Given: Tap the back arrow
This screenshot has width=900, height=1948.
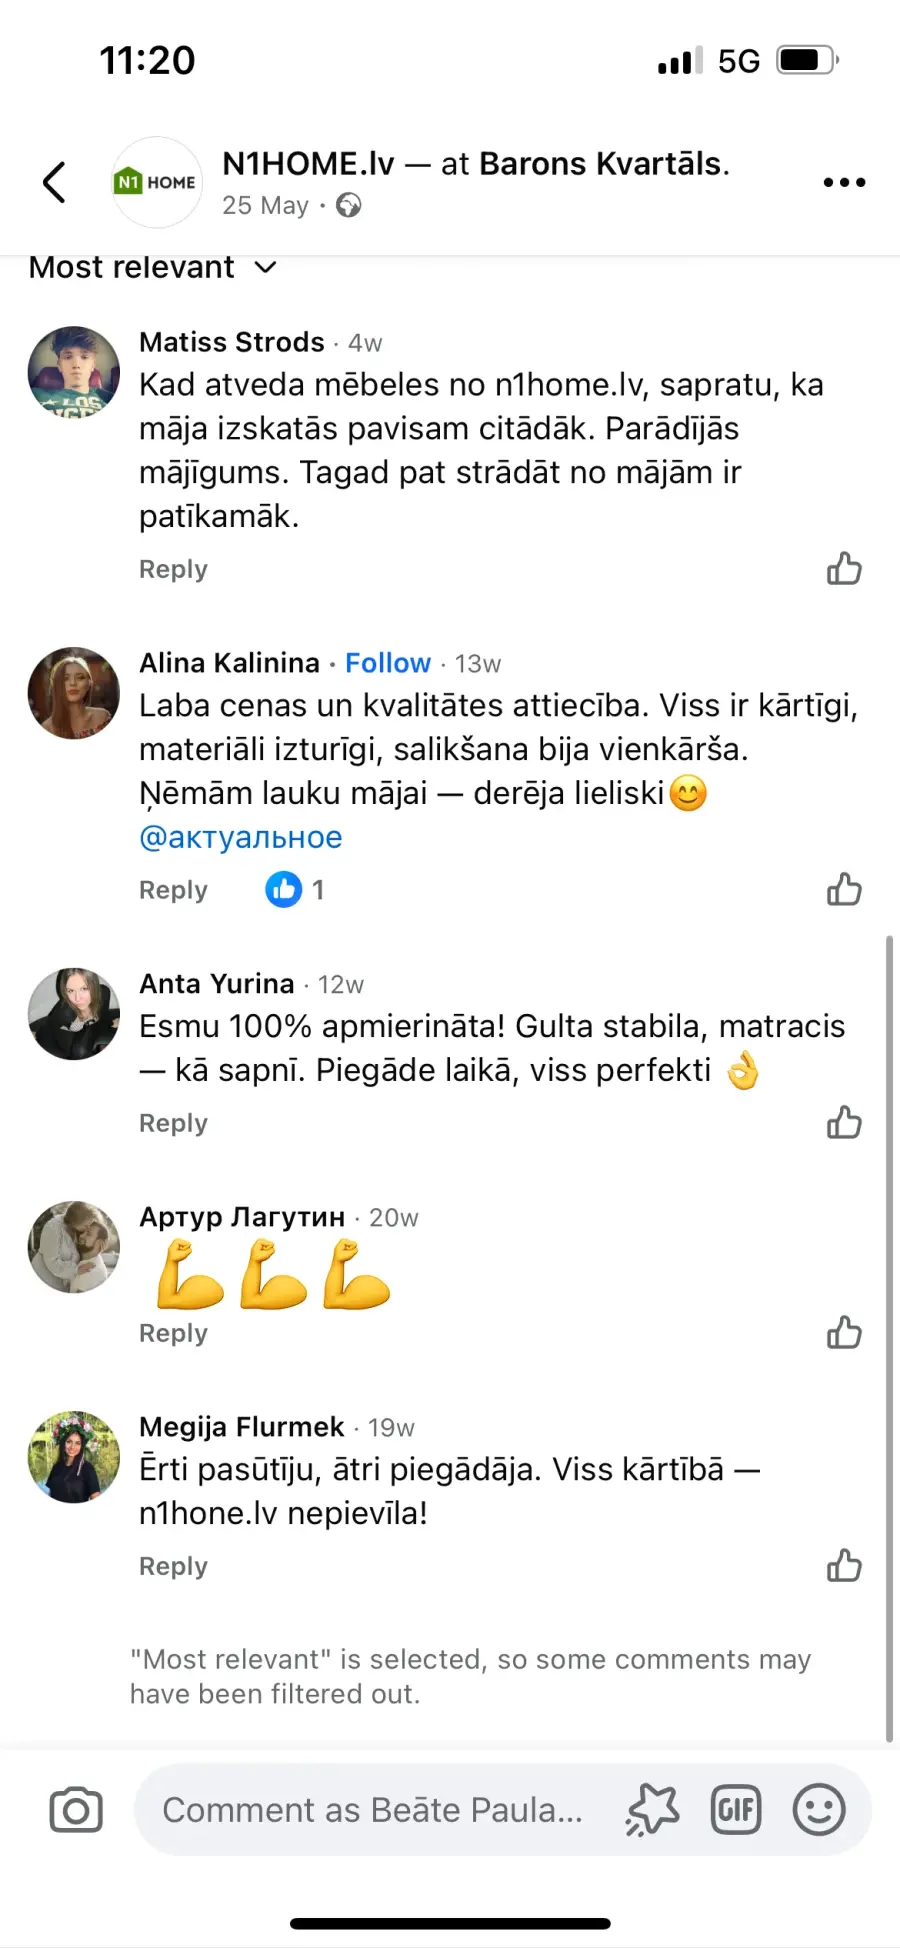Looking at the screenshot, I should click(x=55, y=182).
